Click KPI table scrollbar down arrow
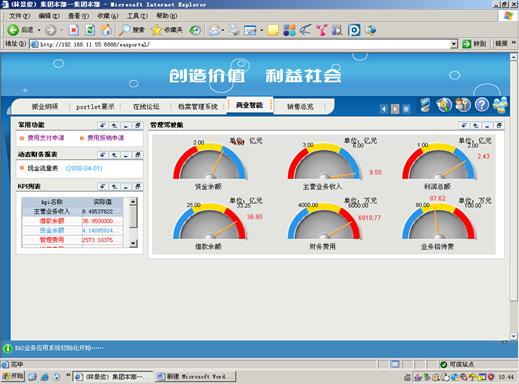Image resolution: width=519 pixels, height=384 pixels. point(133,243)
